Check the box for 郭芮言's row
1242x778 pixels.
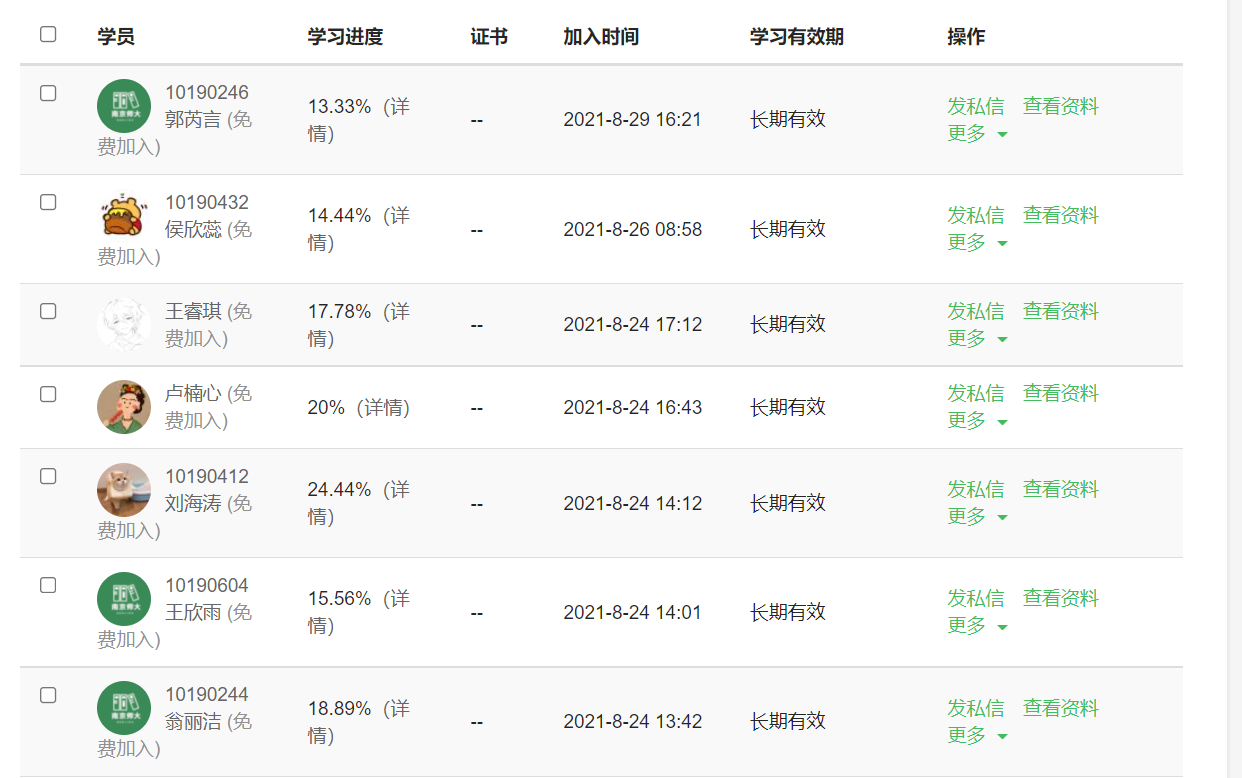(48, 93)
